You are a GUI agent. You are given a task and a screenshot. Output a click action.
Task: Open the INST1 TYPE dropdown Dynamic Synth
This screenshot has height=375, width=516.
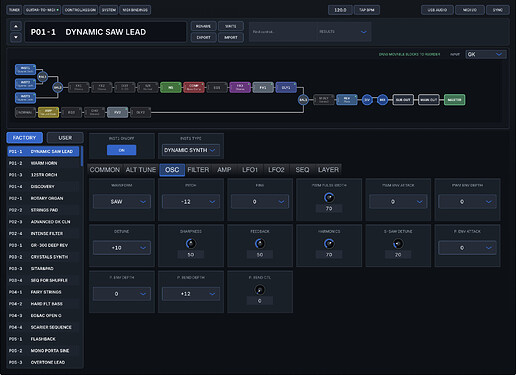point(191,150)
